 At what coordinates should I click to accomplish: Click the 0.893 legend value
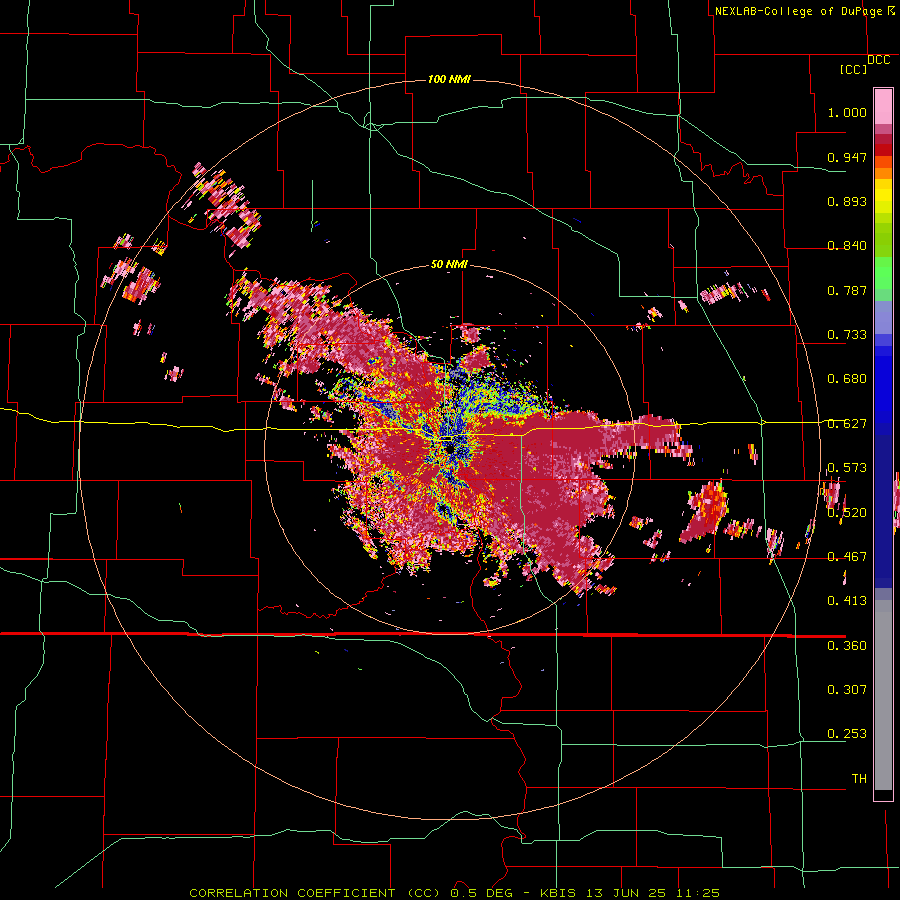click(847, 201)
